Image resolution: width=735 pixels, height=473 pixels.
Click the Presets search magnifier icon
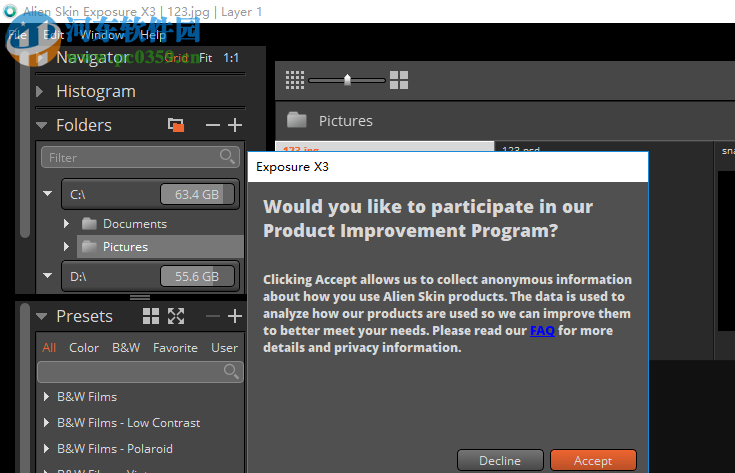pos(231,371)
